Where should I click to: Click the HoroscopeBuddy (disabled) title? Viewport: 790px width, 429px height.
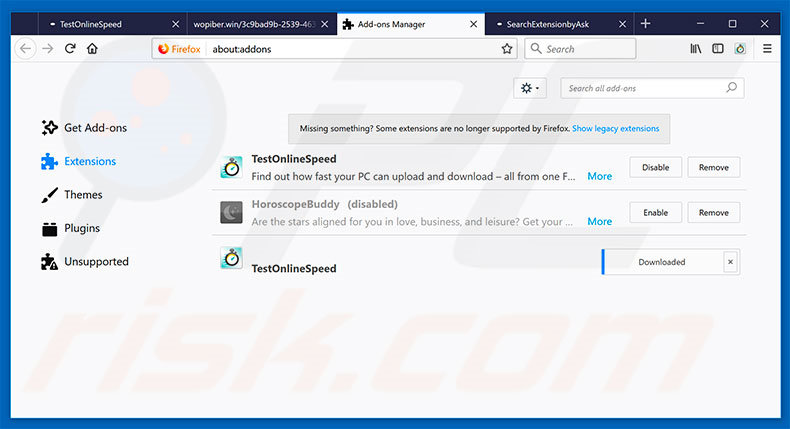(x=324, y=204)
